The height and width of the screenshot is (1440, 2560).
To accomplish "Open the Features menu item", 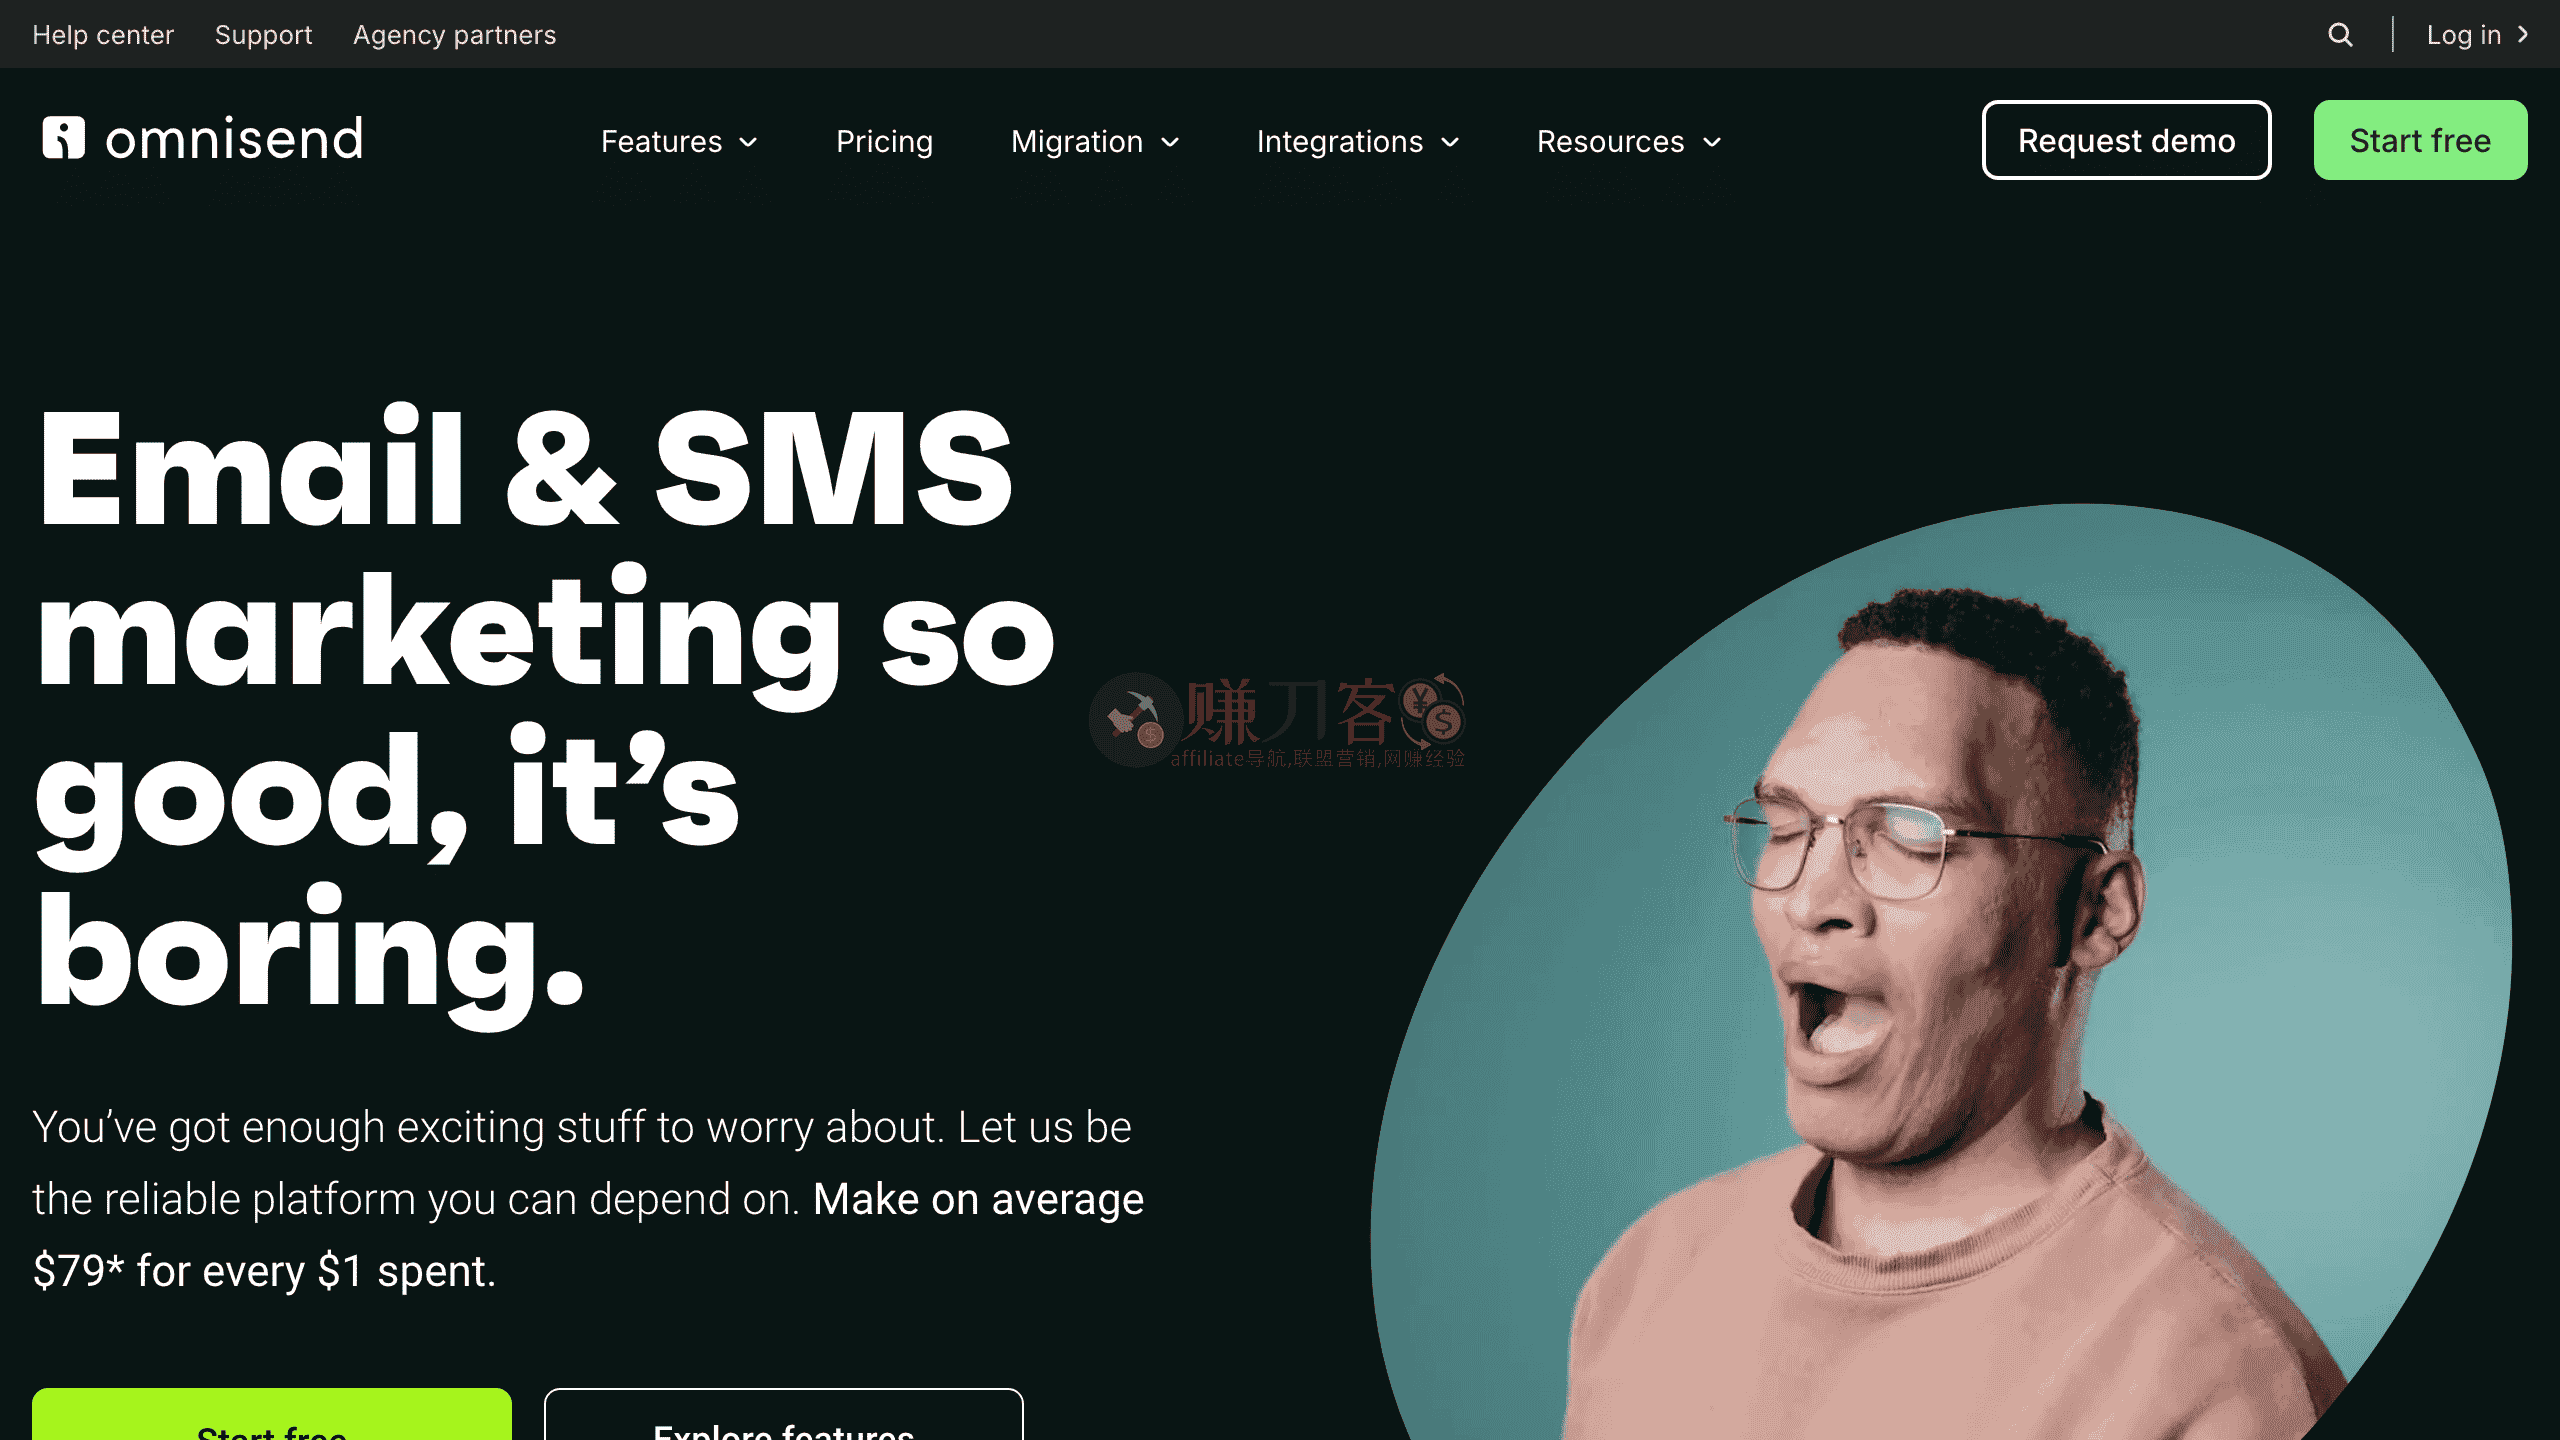I will [661, 142].
